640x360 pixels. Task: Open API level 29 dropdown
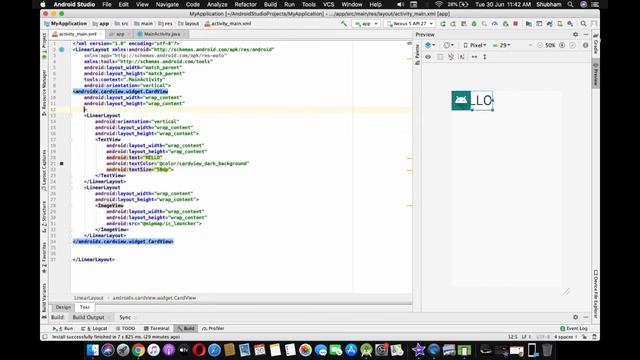coord(501,45)
